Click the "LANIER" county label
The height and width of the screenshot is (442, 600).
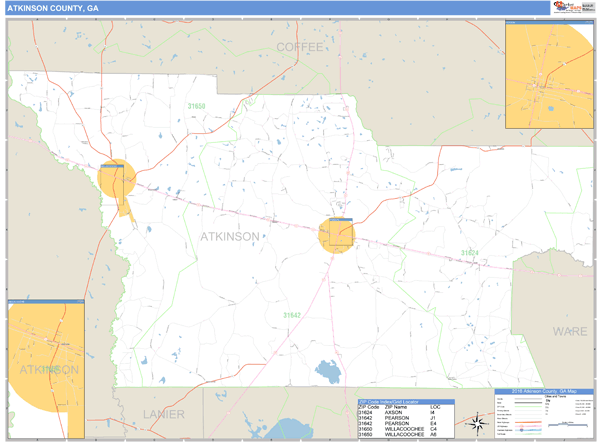click(x=164, y=414)
